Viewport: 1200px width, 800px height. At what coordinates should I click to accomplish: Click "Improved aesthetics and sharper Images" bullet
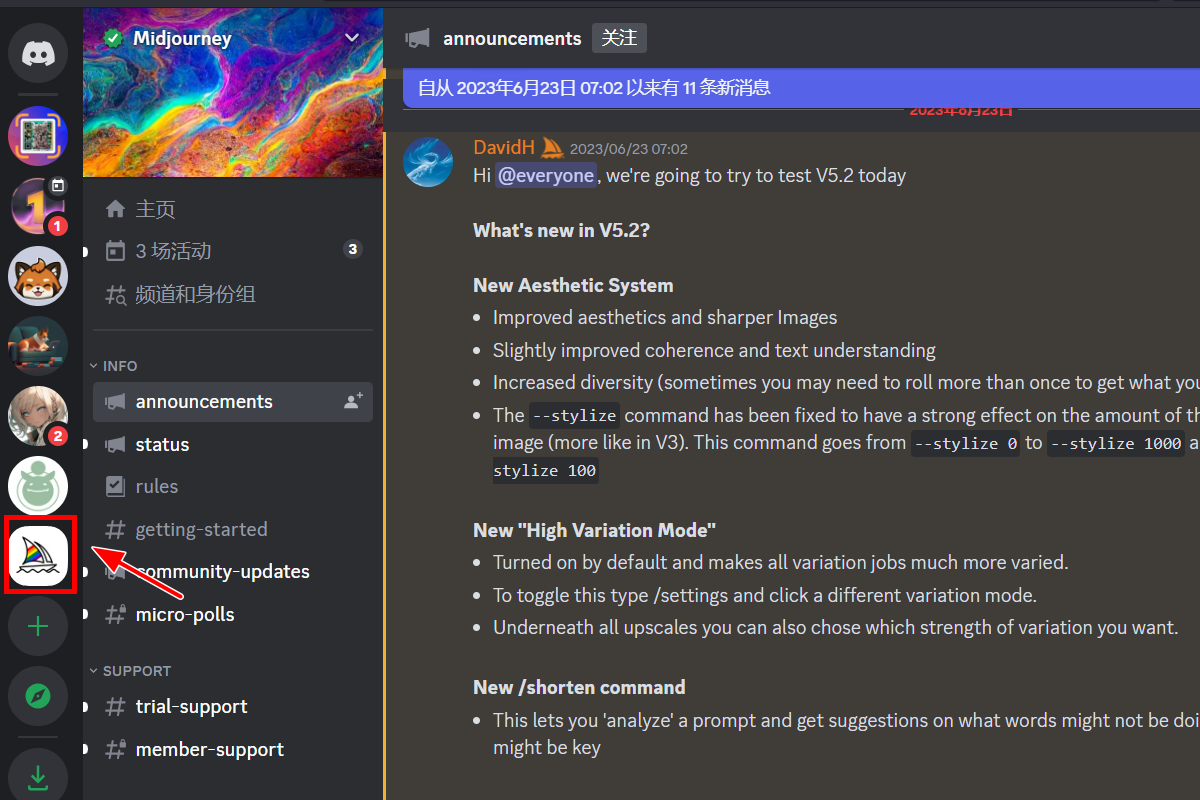[665, 318]
